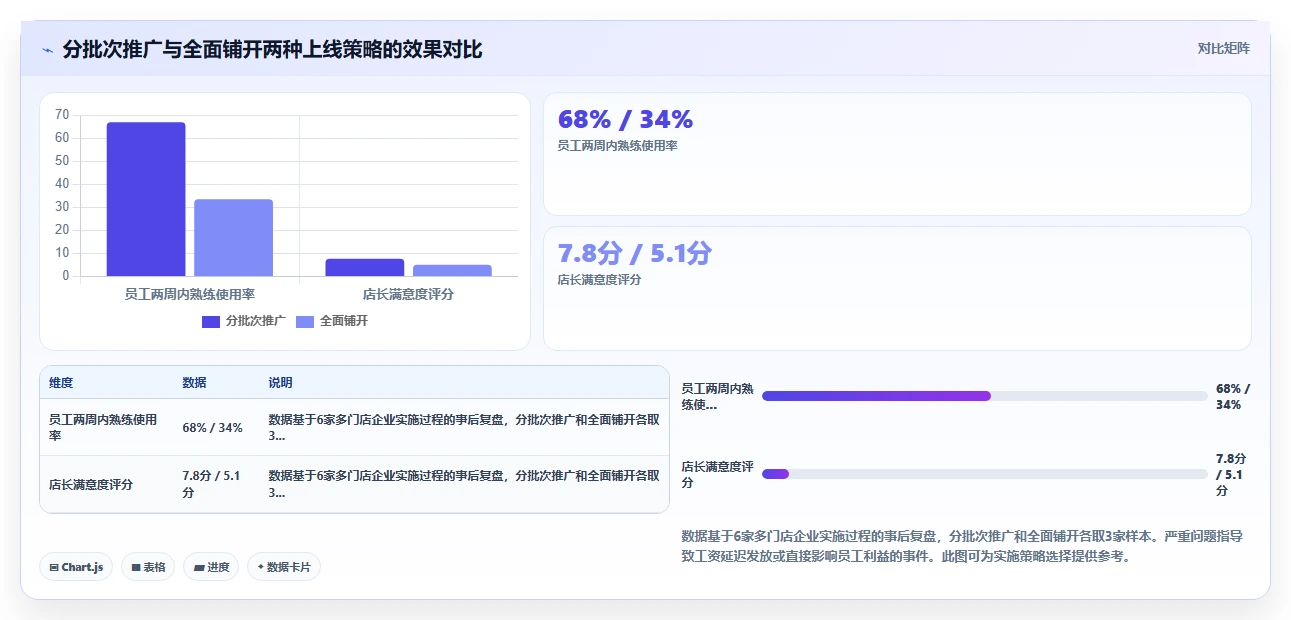This screenshot has width=1291, height=620.
Task: Select the 表格 tag chip
Action: pos(148,567)
